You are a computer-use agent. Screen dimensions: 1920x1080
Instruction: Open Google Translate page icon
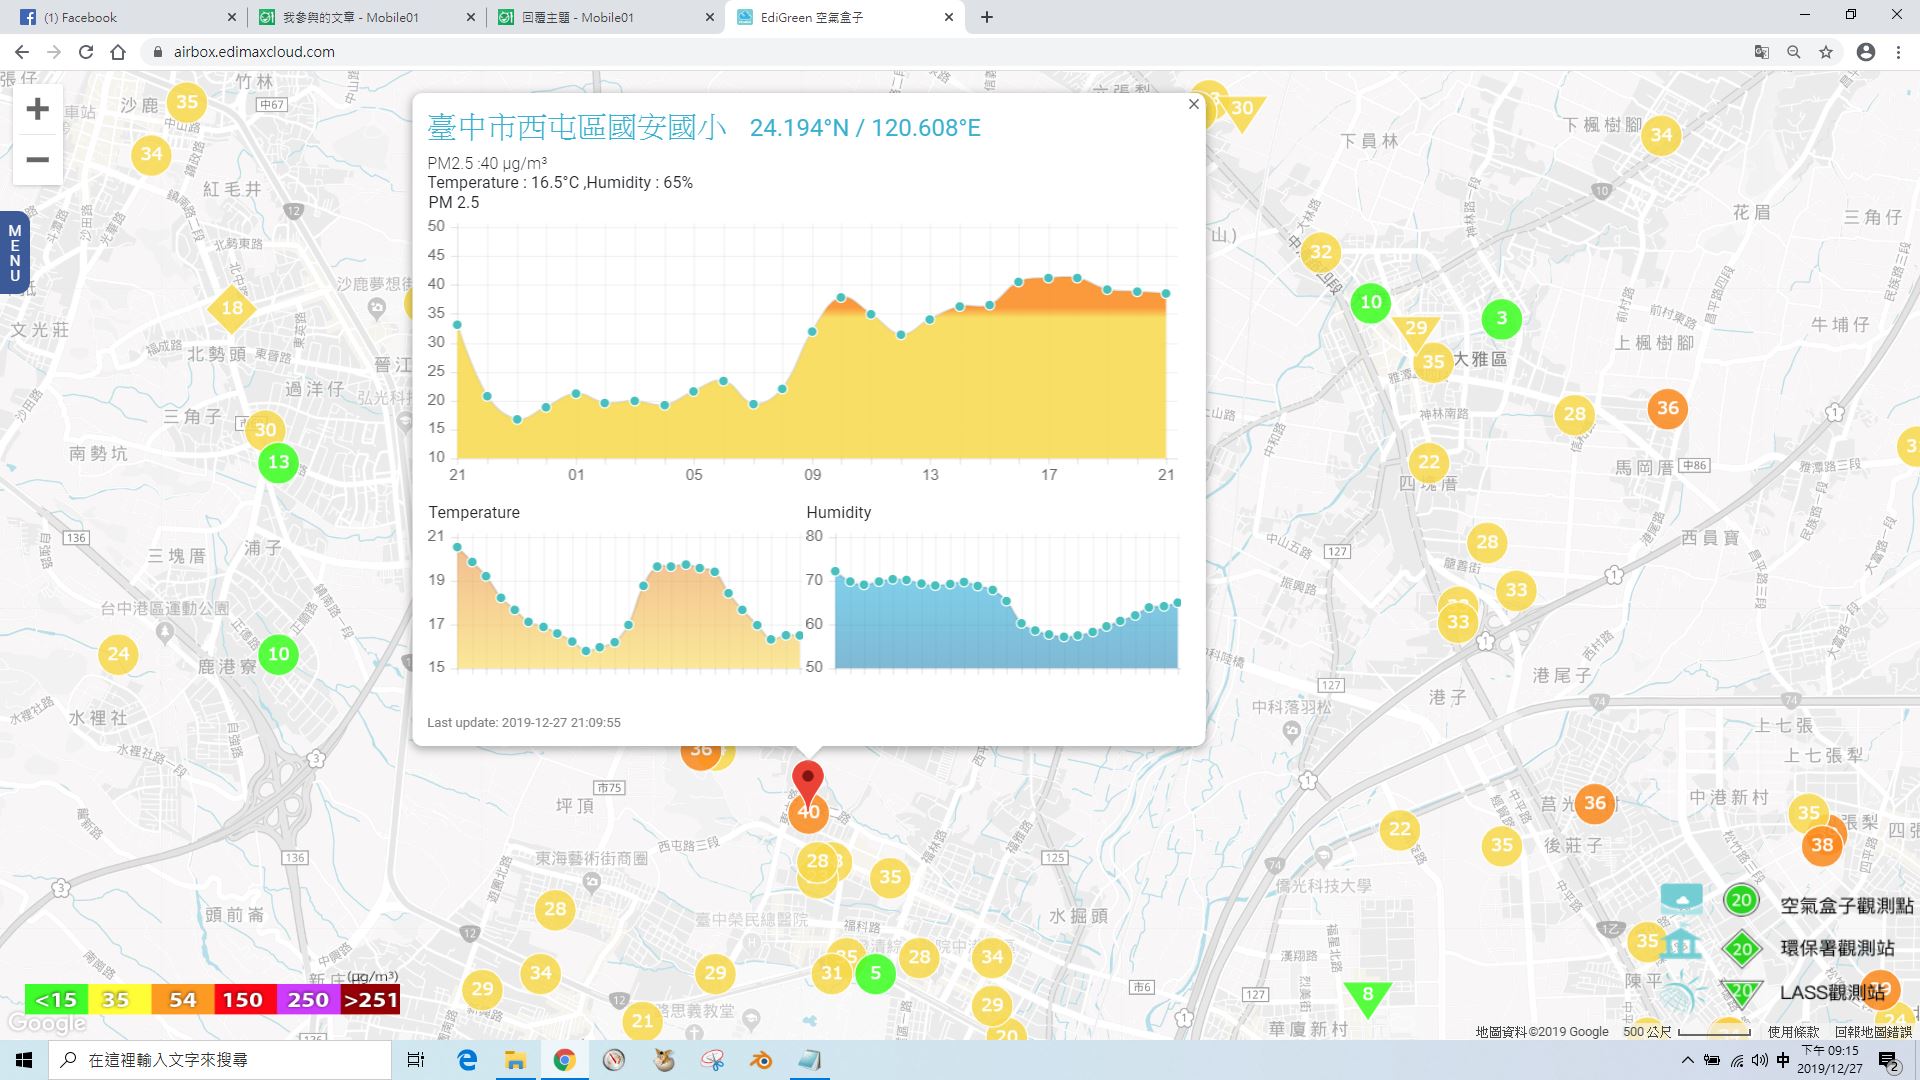1762,52
